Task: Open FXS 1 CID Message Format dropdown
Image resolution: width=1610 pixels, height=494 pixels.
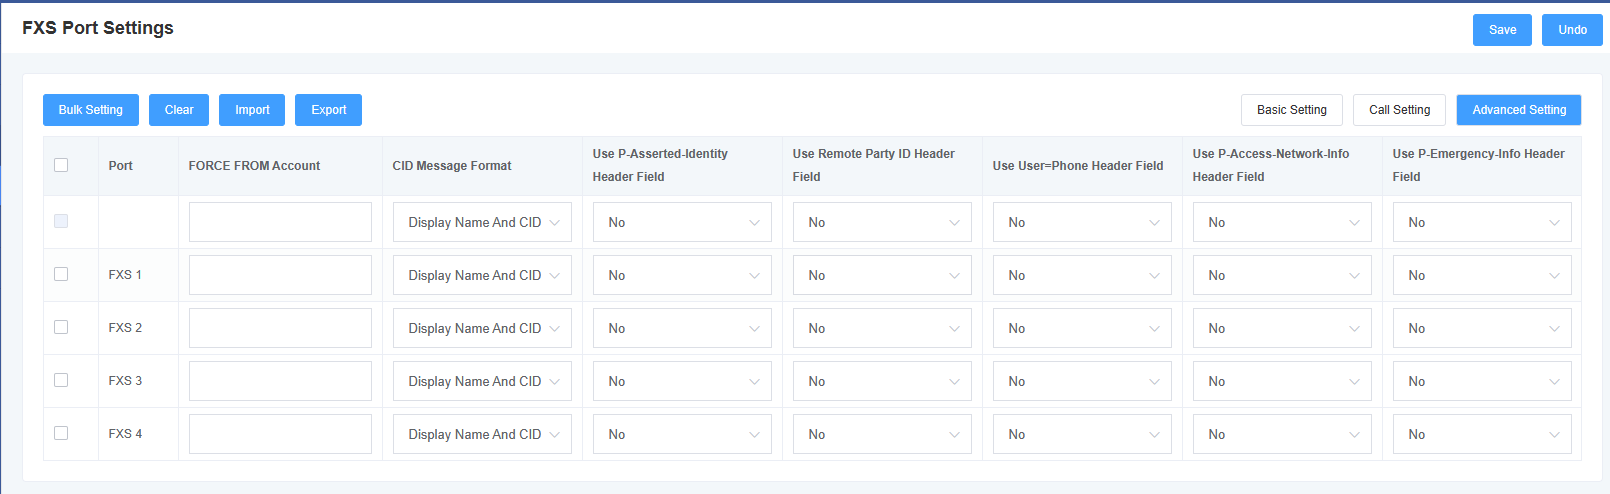Action: [x=482, y=275]
